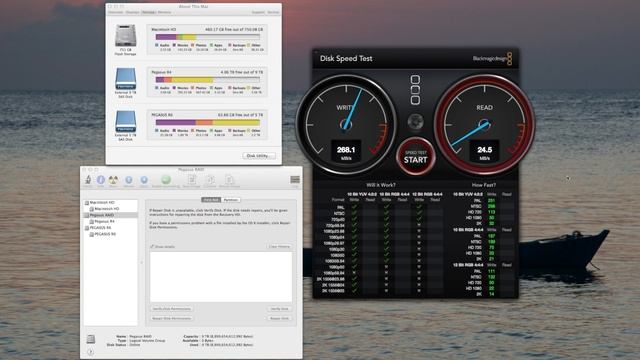The width and height of the screenshot is (640, 360).
Task: Click '4.06 TB free out of 9 TB' text
Action: (x=242, y=72)
